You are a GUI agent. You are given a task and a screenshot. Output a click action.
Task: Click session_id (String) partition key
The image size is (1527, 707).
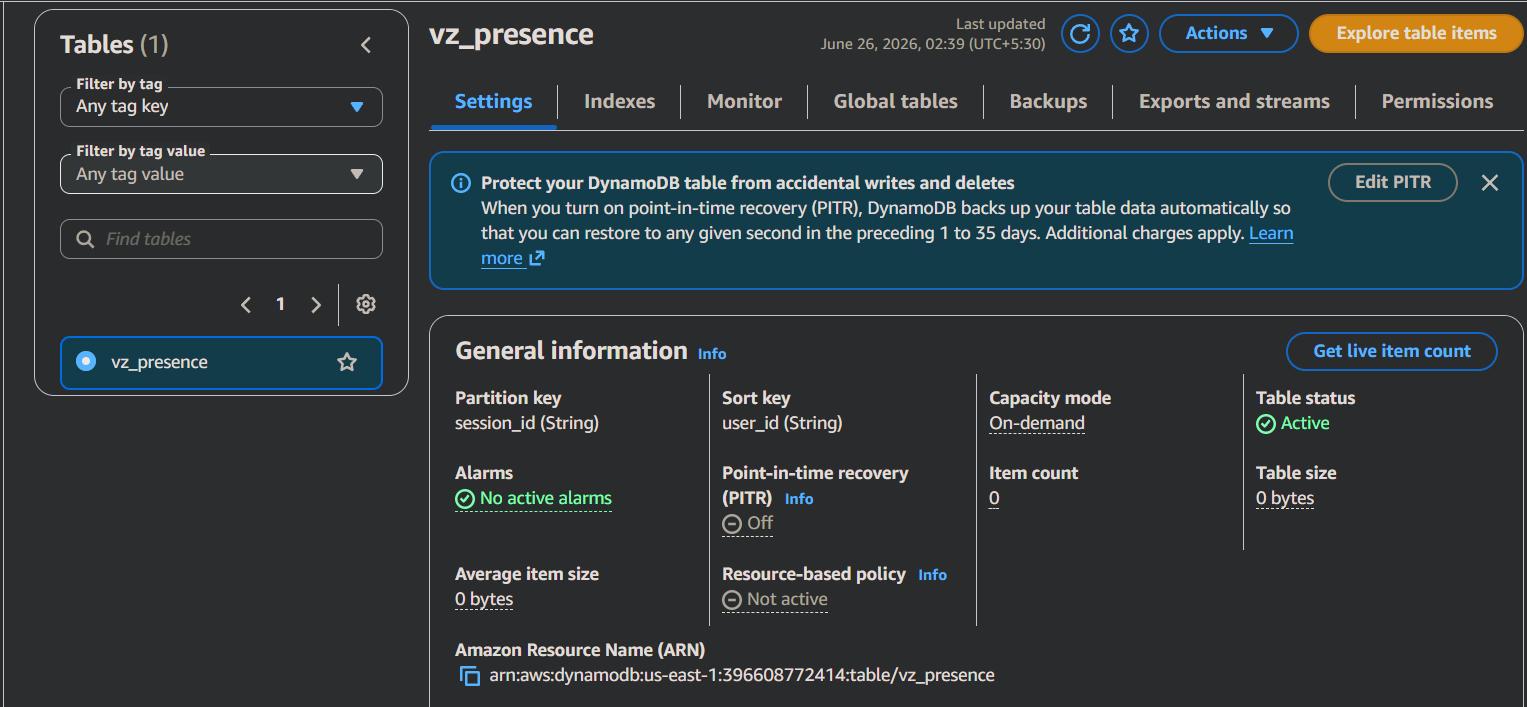(x=527, y=423)
